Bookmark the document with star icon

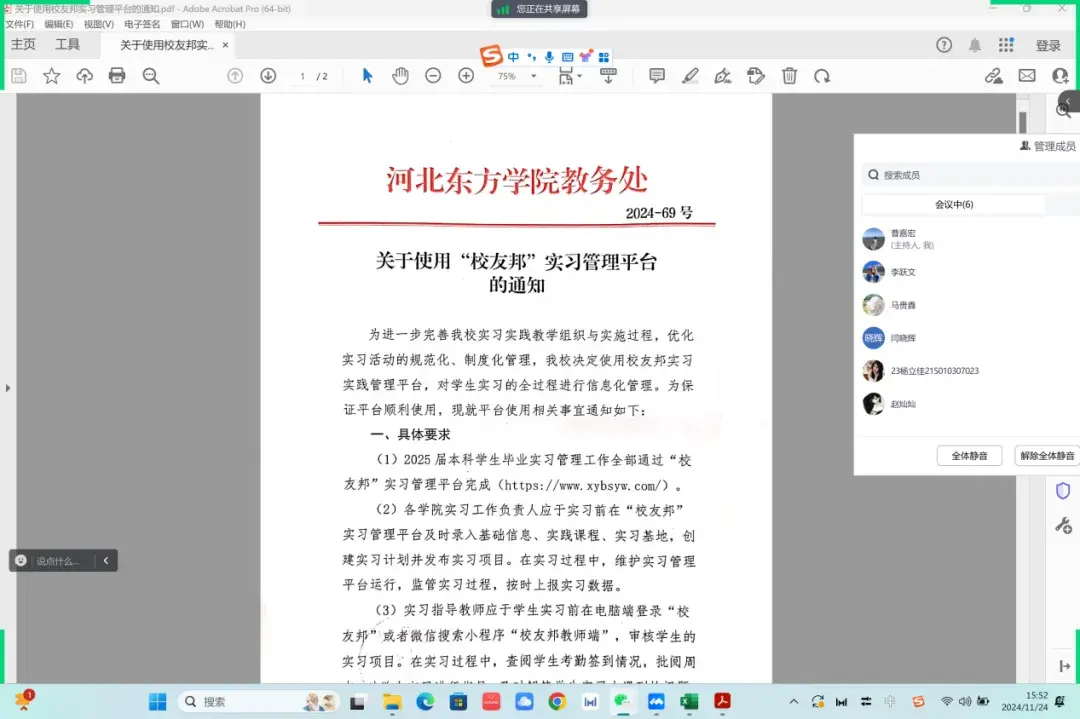(x=52, y=76)
